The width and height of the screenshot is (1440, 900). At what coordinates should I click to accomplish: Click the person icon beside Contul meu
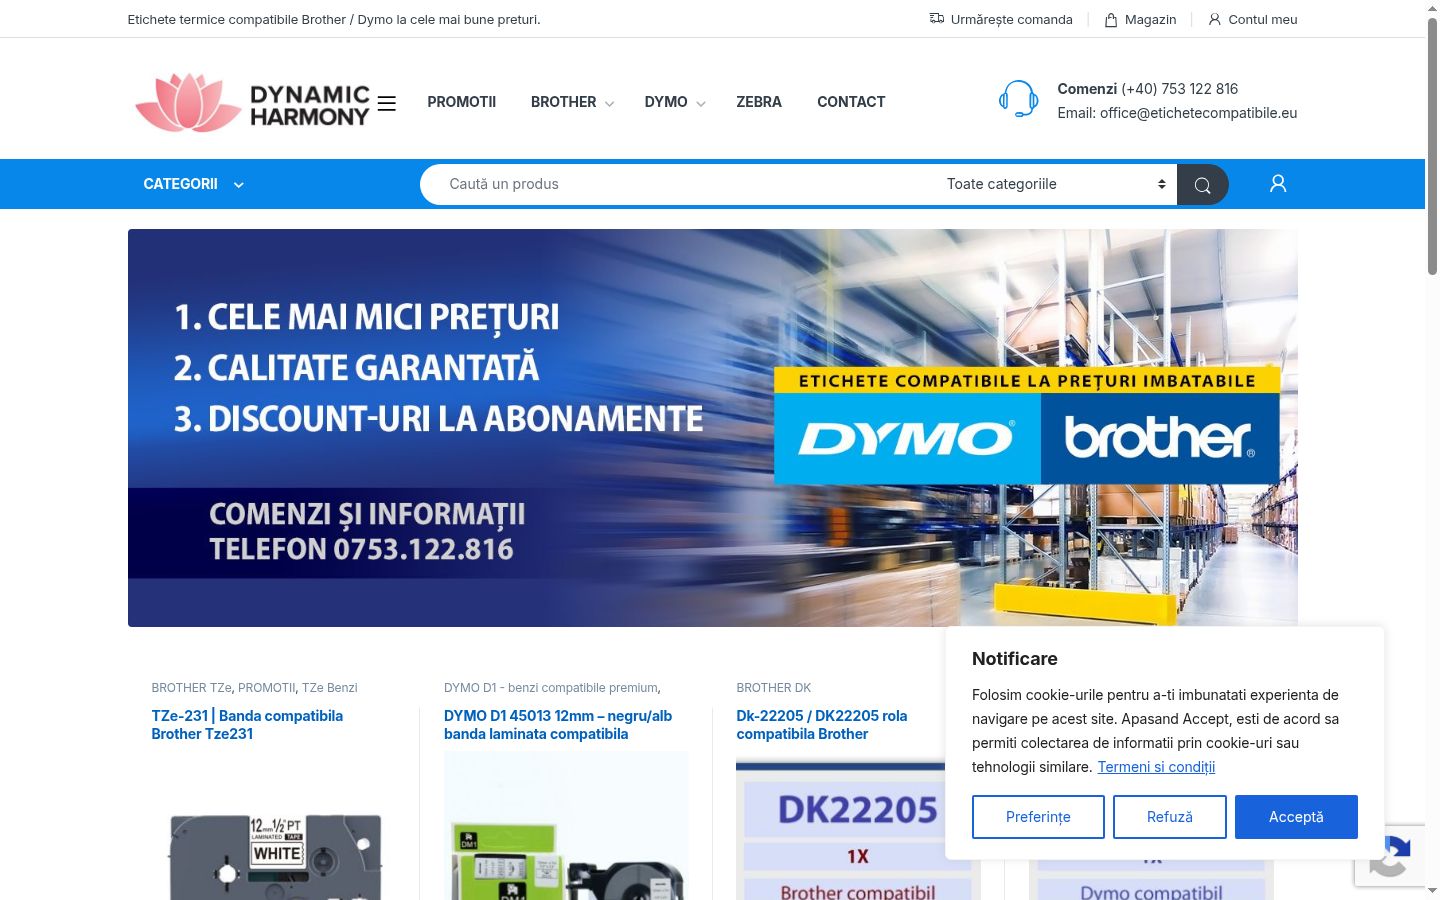click(x=1215, y=19)
